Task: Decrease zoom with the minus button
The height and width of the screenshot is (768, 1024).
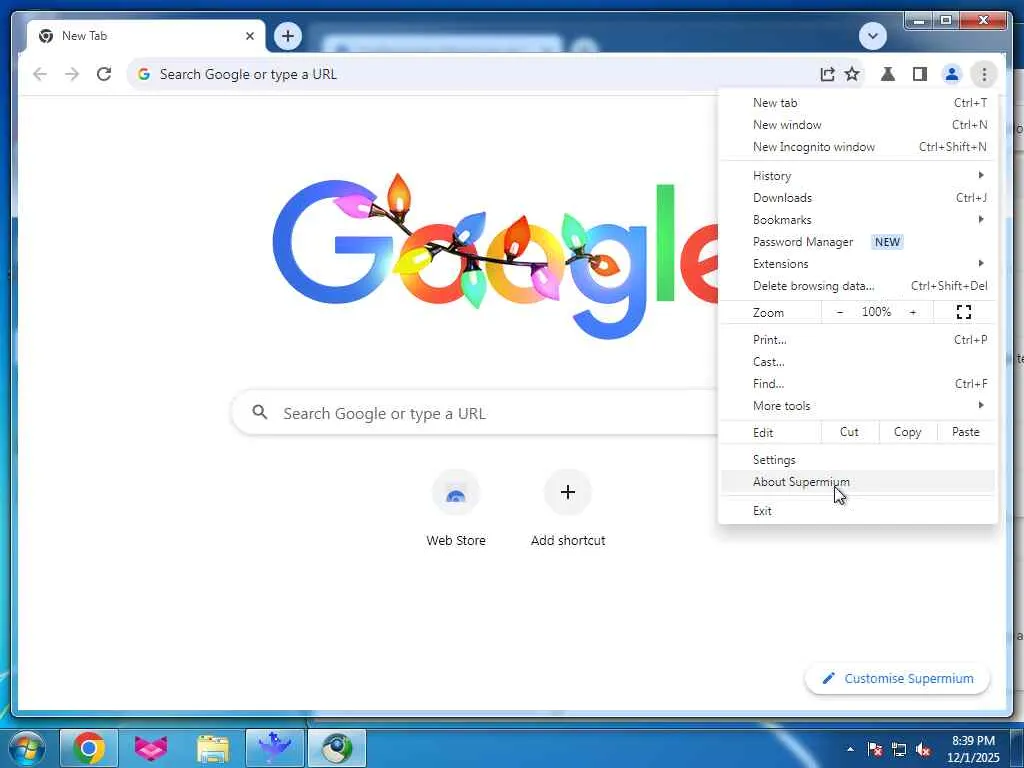Action: tap(840, 312)
